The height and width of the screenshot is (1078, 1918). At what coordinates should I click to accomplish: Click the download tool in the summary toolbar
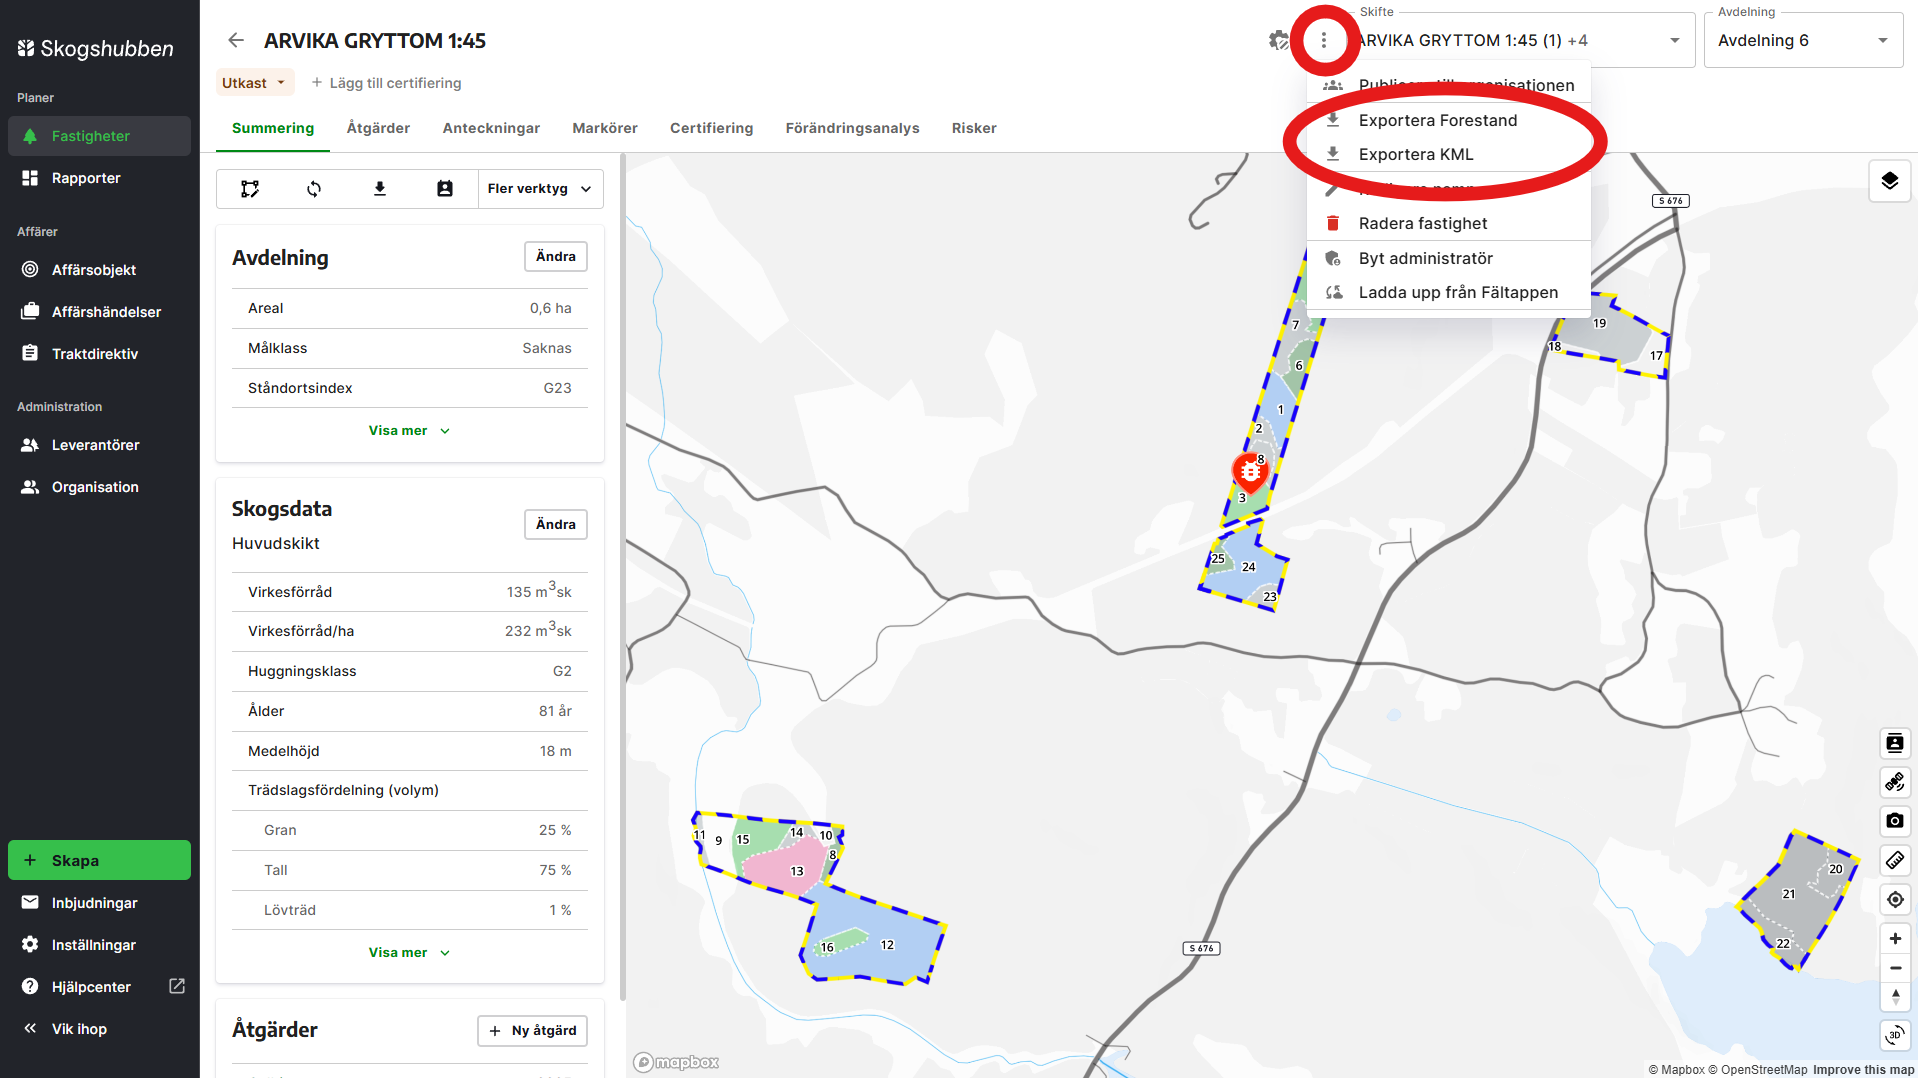tap(380, 188)
